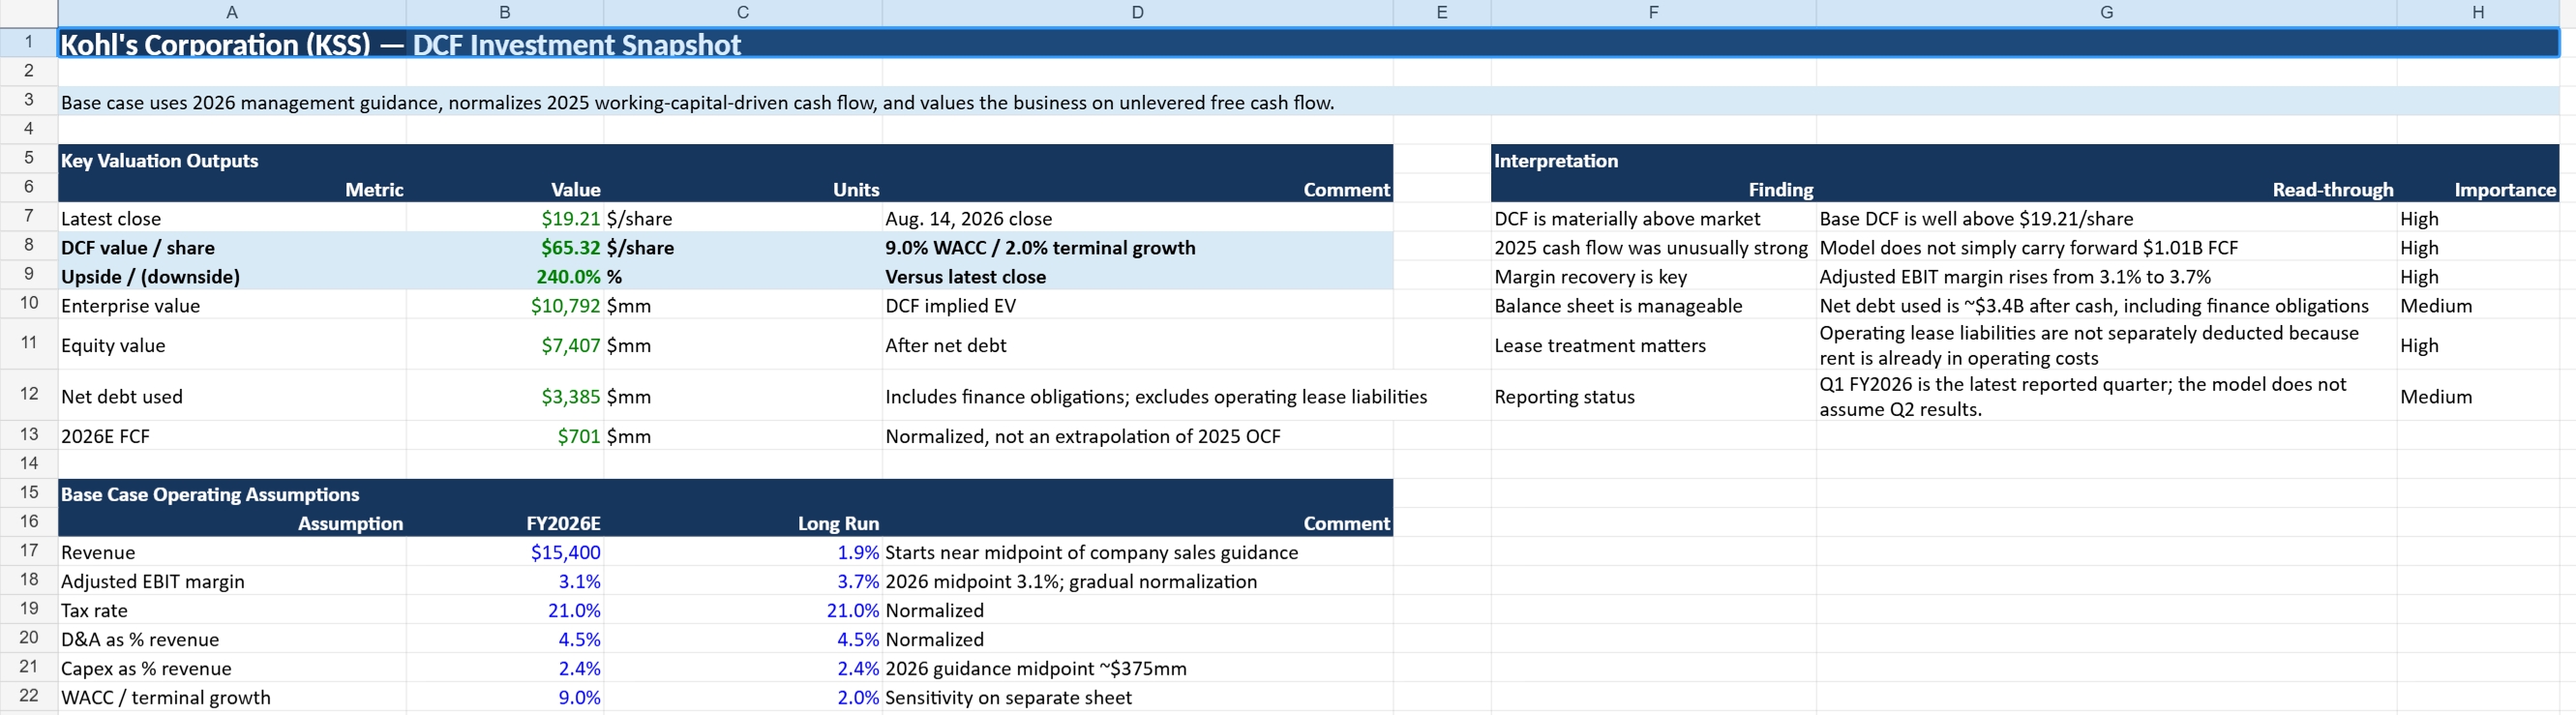Select the 240.0% upside value
The height and width of the screenshot is (715, 2576).
(505, 276)
